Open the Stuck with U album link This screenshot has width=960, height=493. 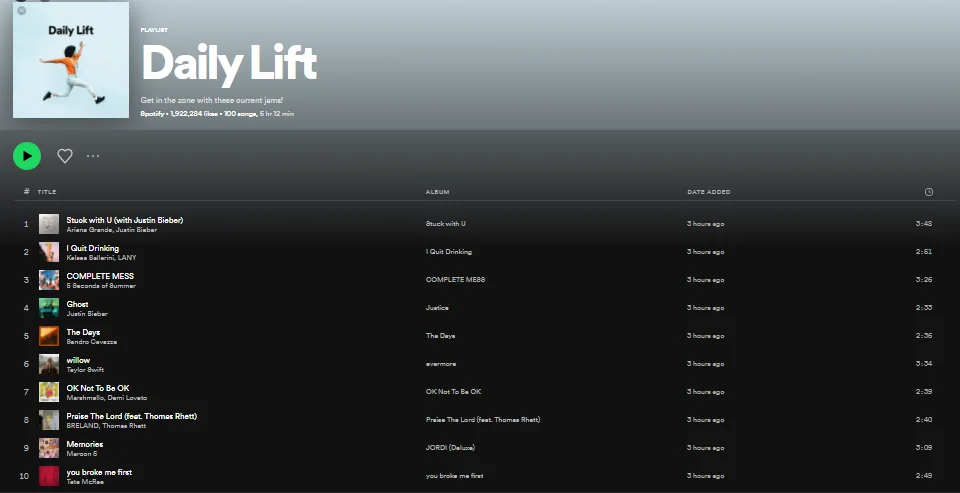[446, 224]
